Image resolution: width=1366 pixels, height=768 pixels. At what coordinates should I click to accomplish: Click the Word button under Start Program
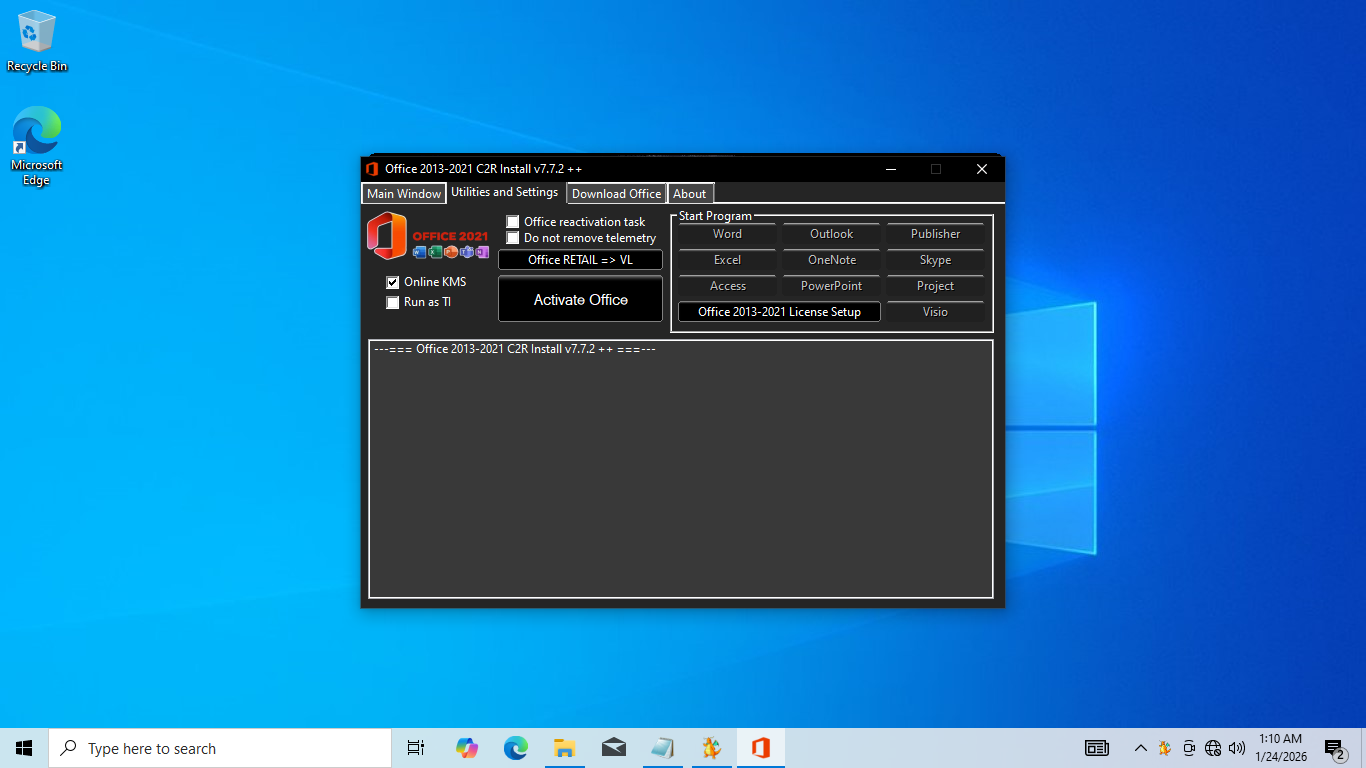click(x=727, y=234)
